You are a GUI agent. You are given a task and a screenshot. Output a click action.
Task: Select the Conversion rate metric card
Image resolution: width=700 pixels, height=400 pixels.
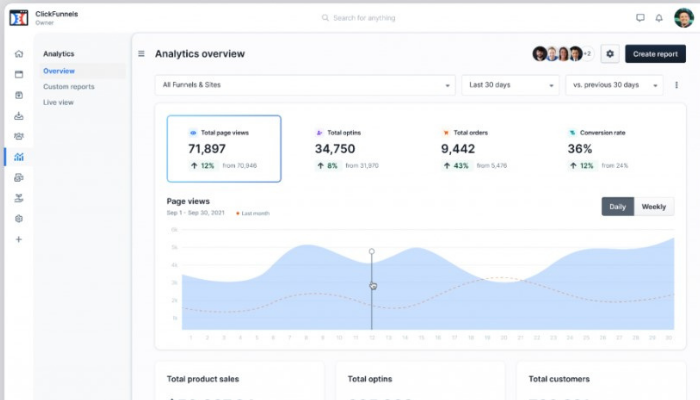coord(603,149)
